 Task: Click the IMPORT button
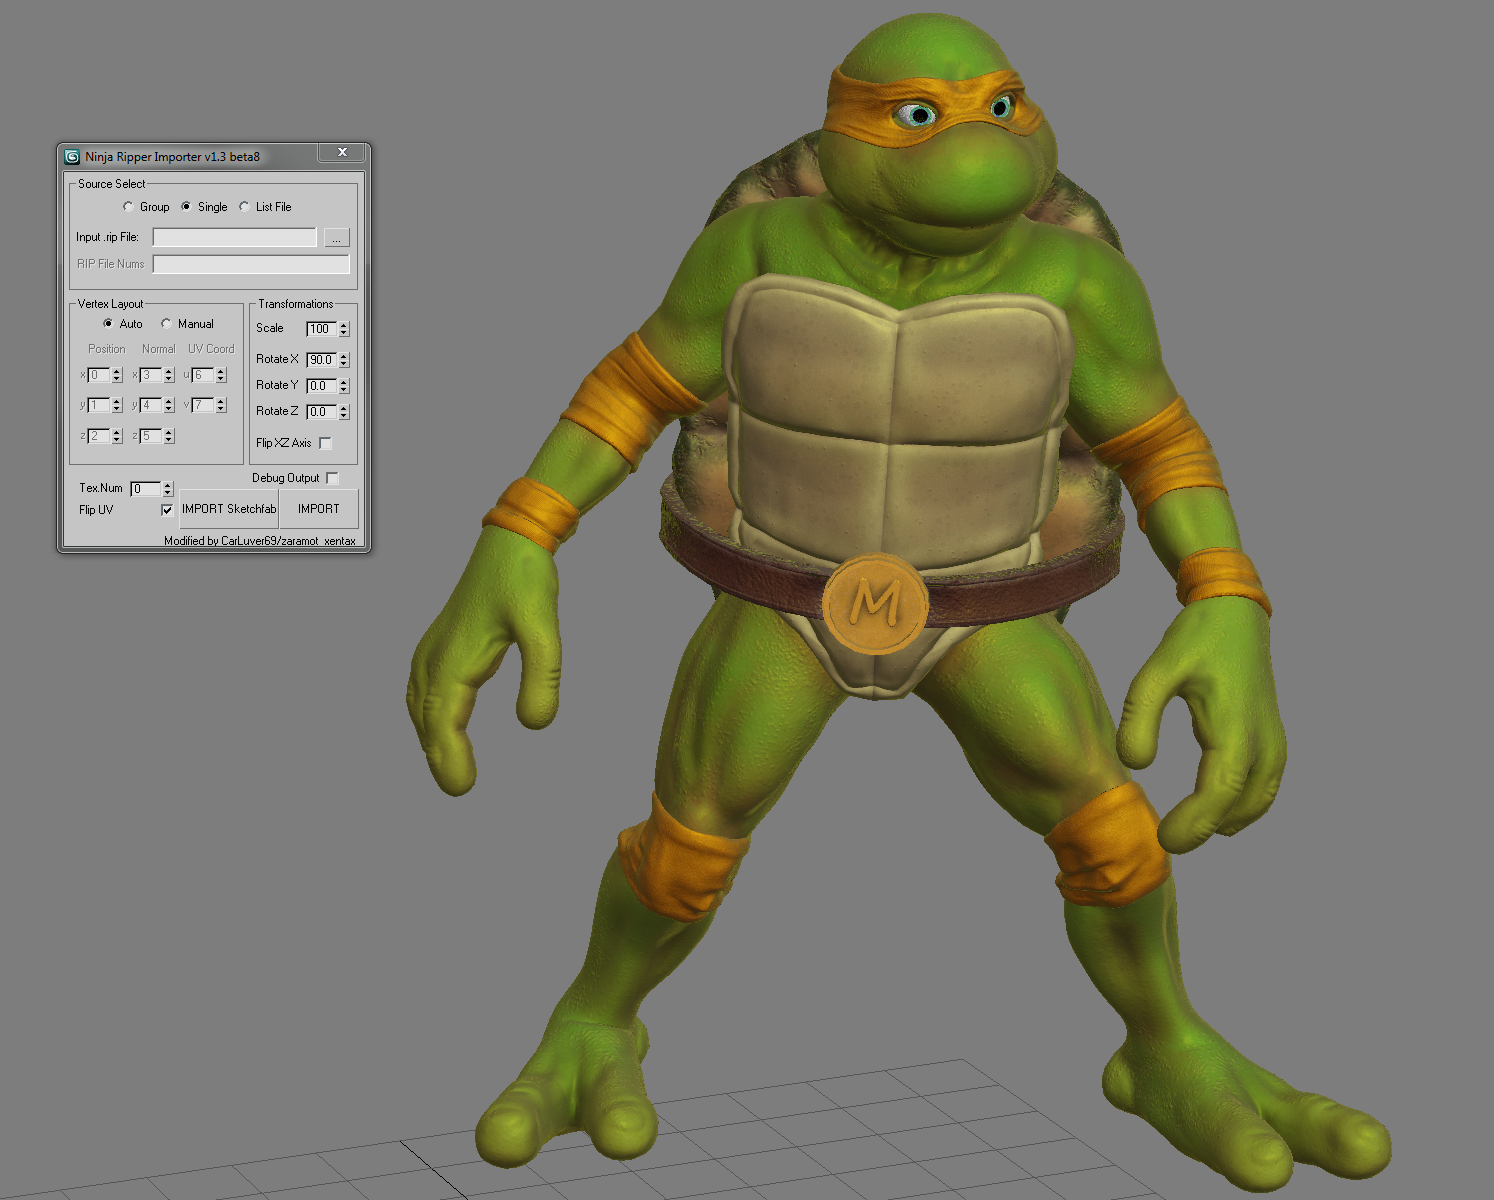coord(318,509)
